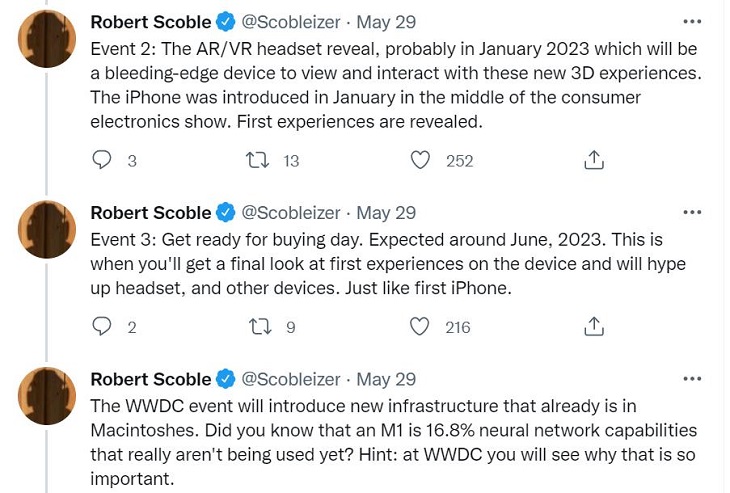The height and width of the screenshot is (493, 730).
Task: Open more options on Event 2 tweet
Action: point(691,22)
